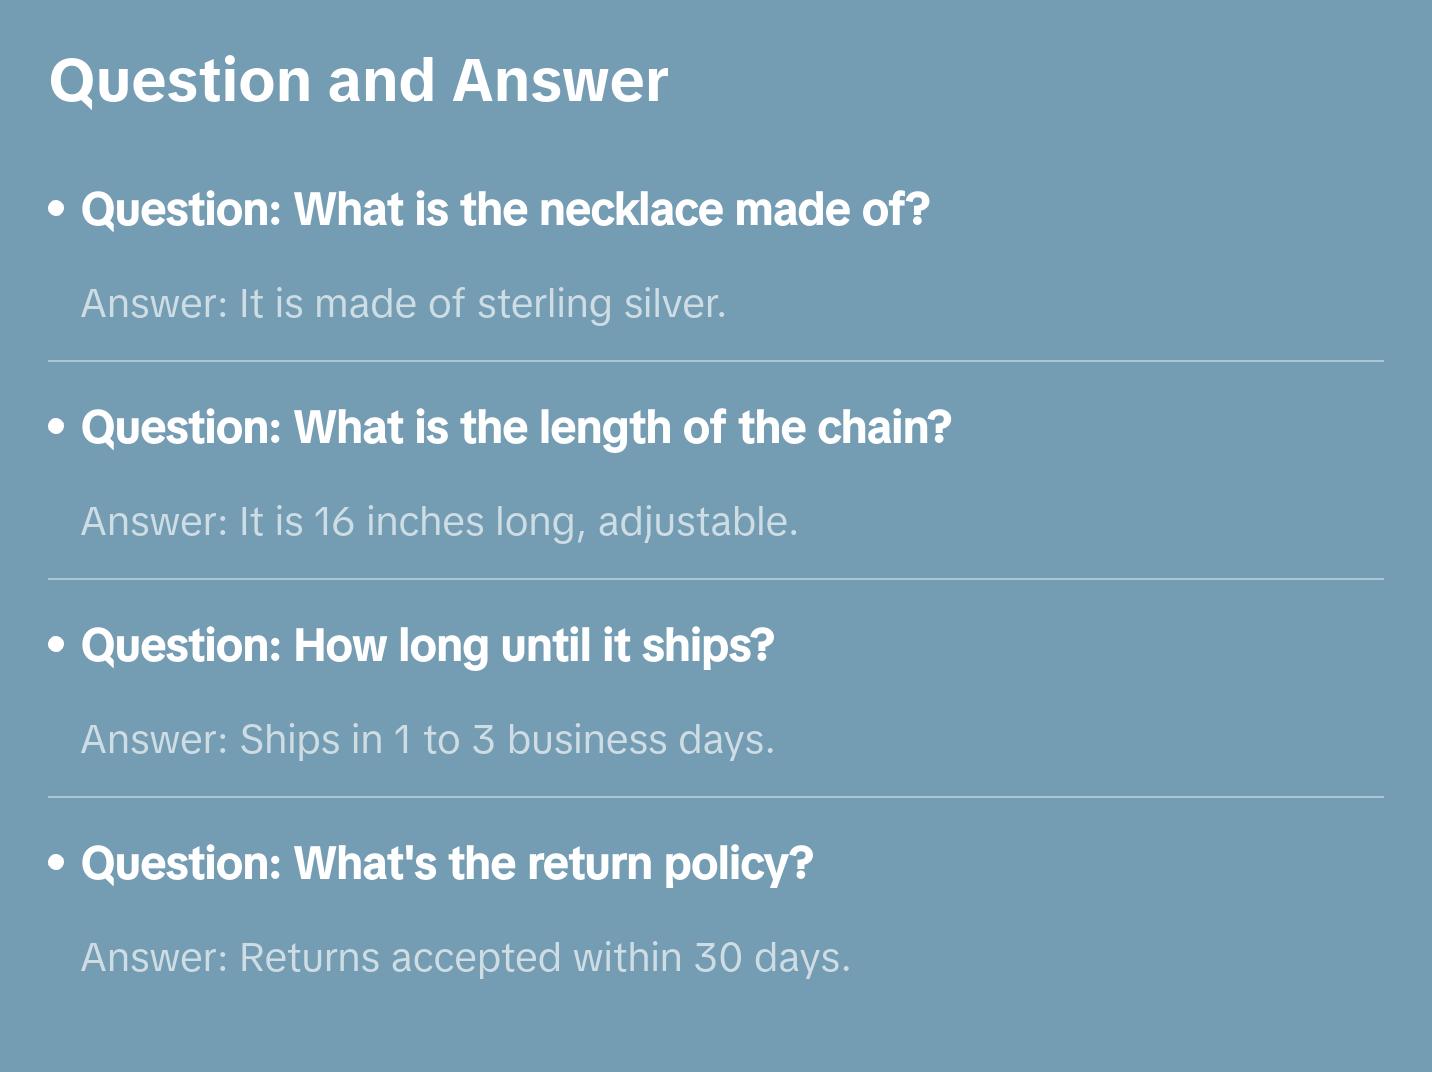Expand the 'What is the length of the chain?' question
The height and width of the screenshot is (1072, 1432).
click(x=516, y=428)
